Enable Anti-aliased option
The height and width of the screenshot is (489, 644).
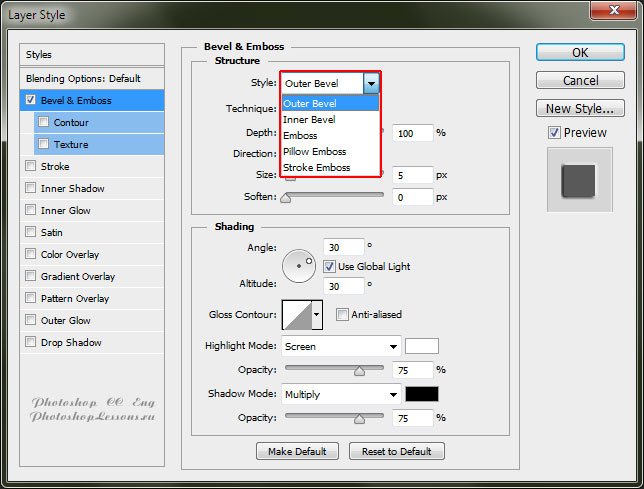click(x=342, y=314)
